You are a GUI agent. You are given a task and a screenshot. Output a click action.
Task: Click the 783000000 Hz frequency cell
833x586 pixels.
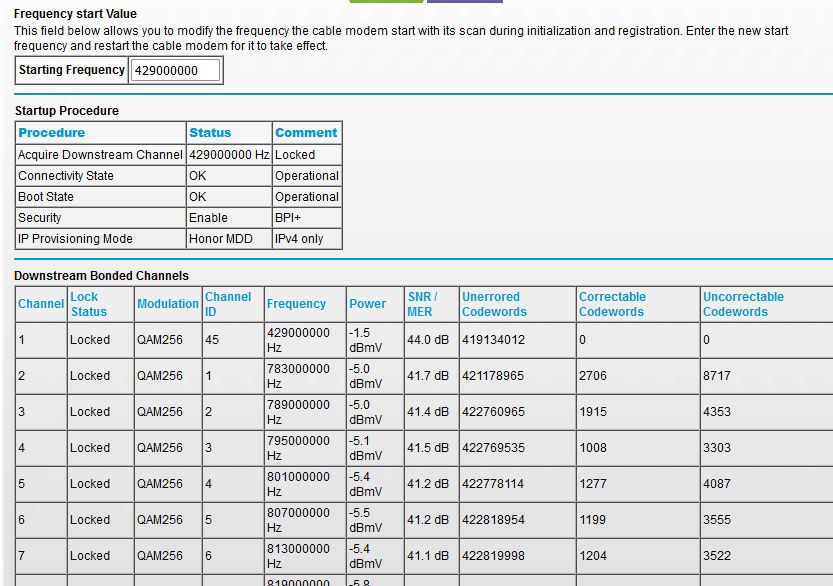point(305,376)
